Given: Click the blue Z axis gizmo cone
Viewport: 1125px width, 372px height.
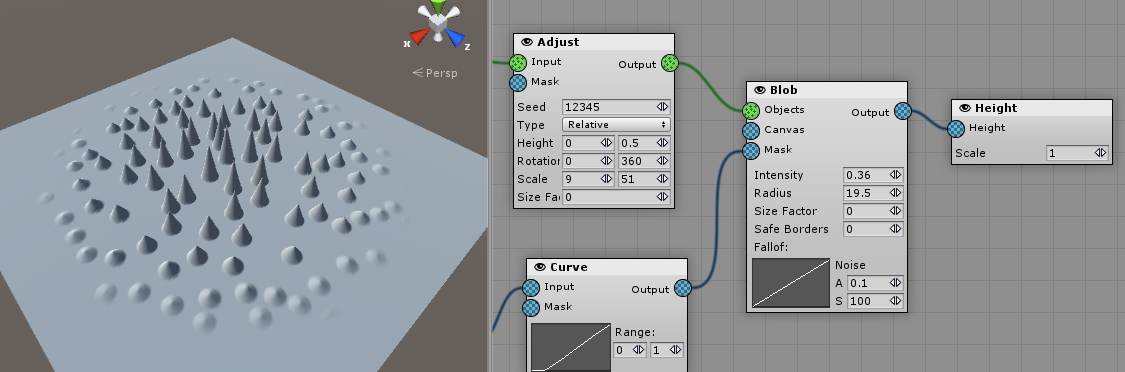Looking at the screenshot, I should (x=455, y=37).
